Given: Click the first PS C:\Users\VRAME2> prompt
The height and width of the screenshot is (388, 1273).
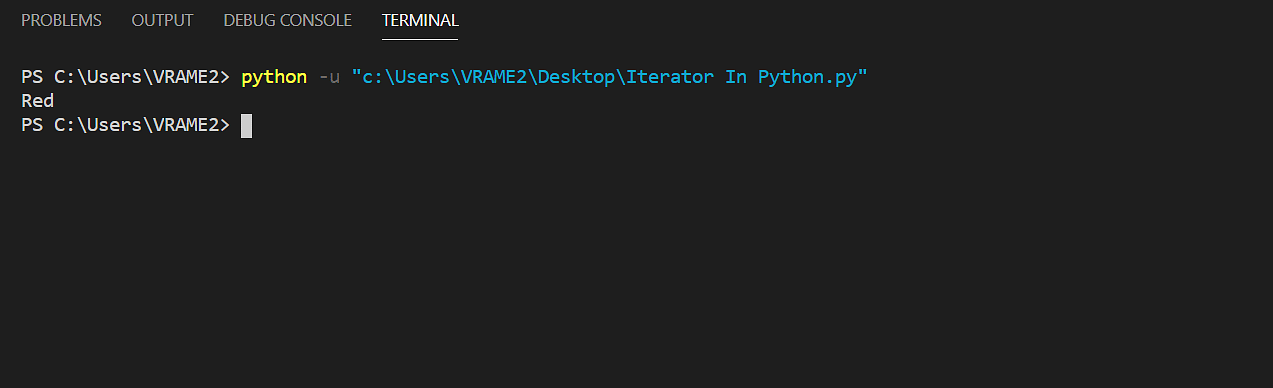Looking at the screenshot, I should [x=125, y=78].
